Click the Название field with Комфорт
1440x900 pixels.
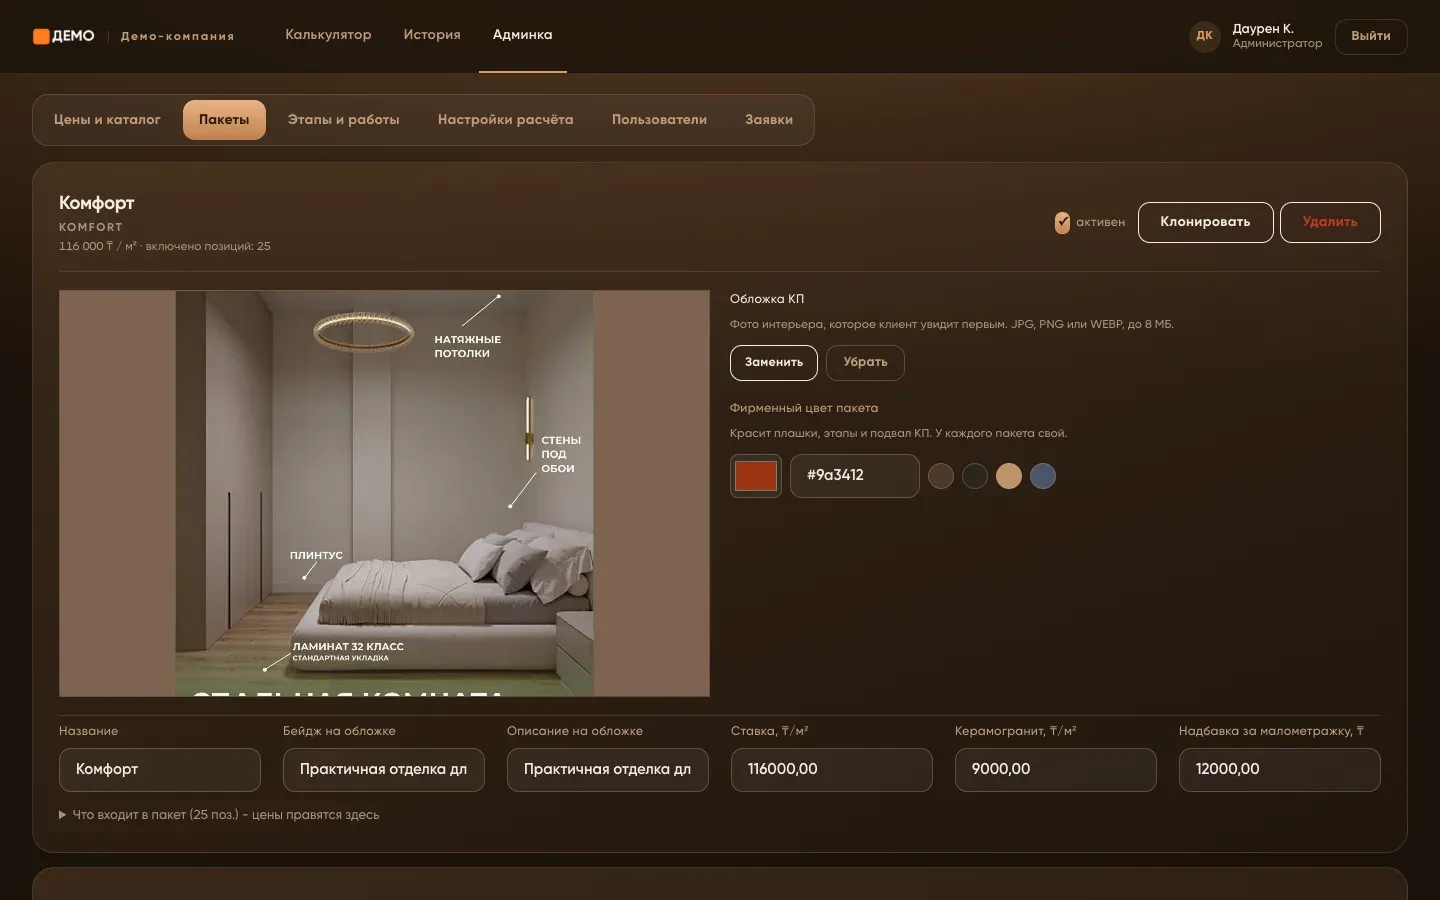pos(160,770)
